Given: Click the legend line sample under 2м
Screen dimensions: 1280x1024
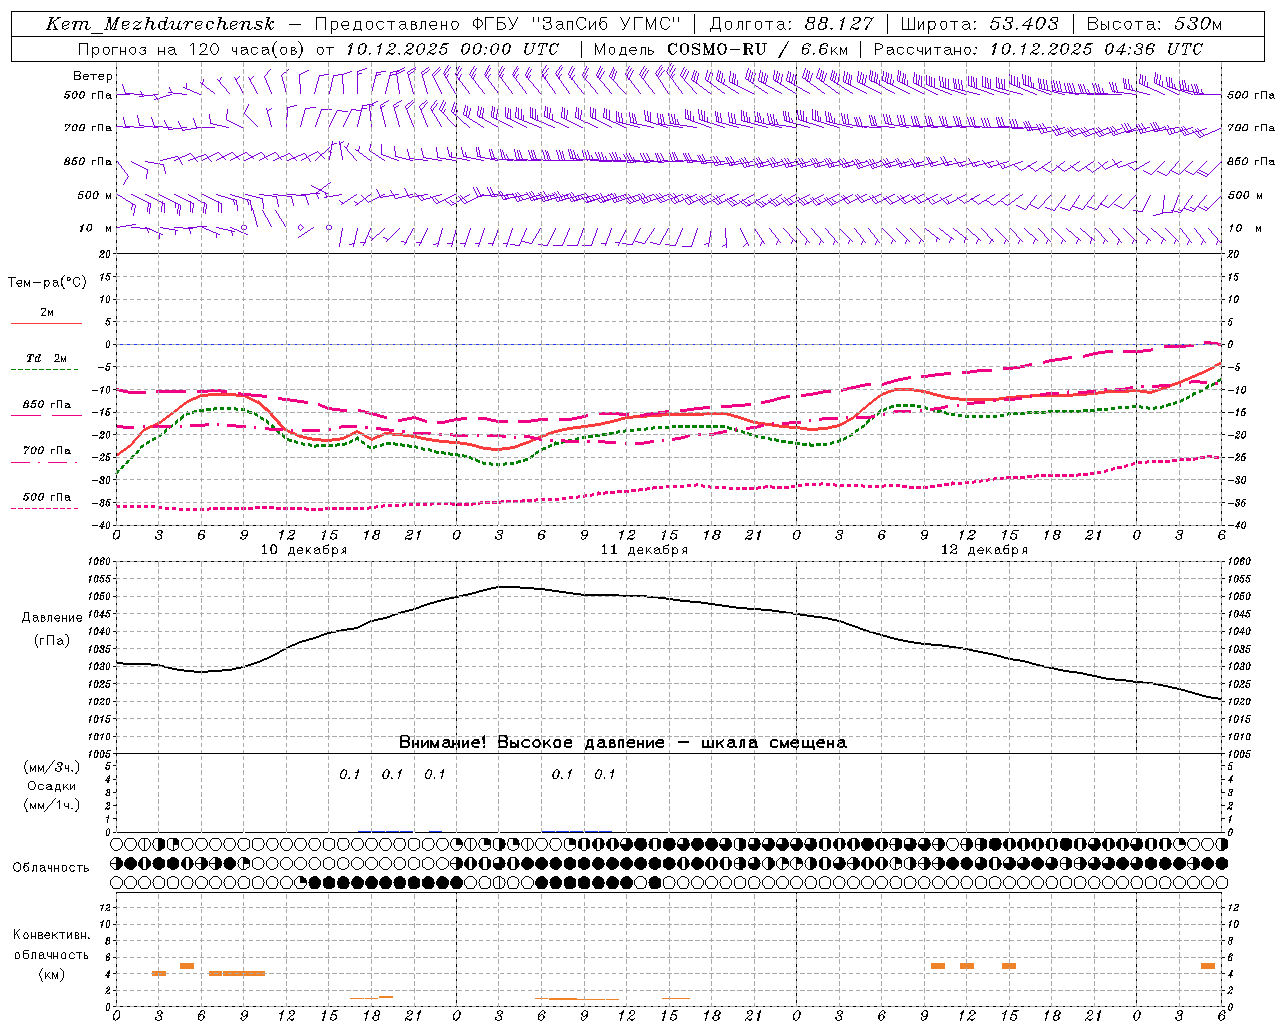Looking at the screenshot, I should (x=46, y=324).
